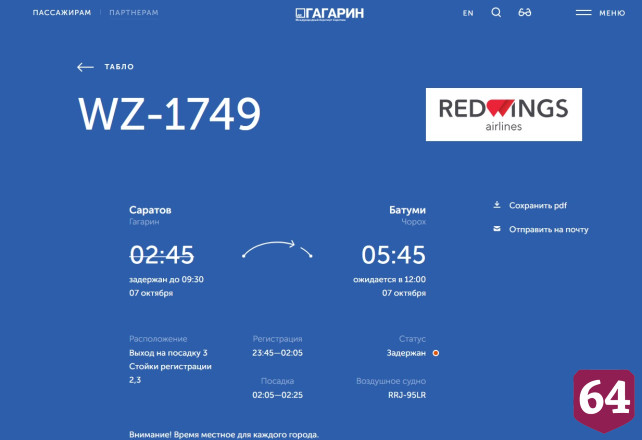The width and height of the screenshot is (642, 440).
Task: Click the orange delayed status dot
Action: pos(436,353)
